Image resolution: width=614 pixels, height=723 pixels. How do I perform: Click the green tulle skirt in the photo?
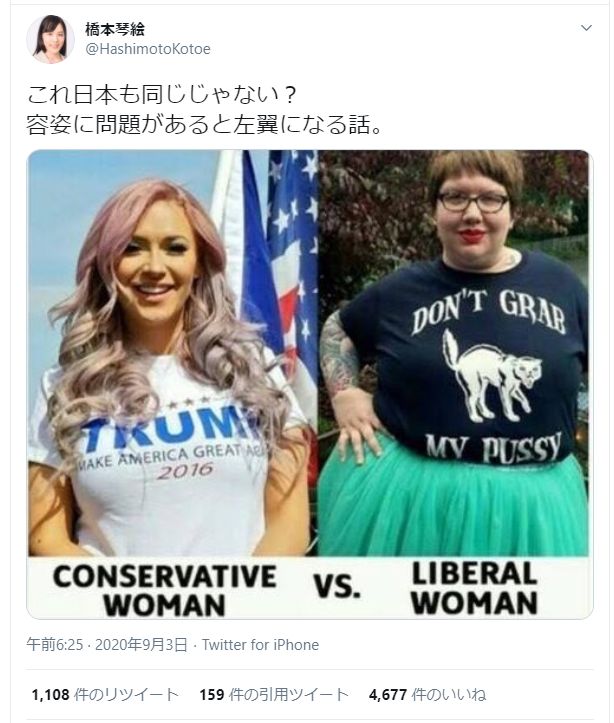(452, 503)
